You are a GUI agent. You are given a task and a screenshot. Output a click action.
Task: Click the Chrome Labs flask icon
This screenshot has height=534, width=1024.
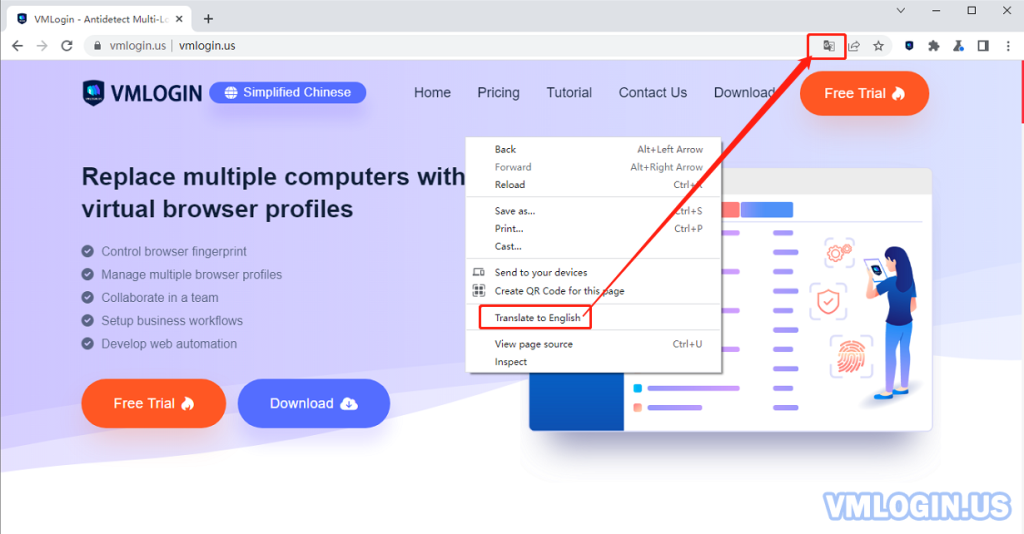point(958,46)
